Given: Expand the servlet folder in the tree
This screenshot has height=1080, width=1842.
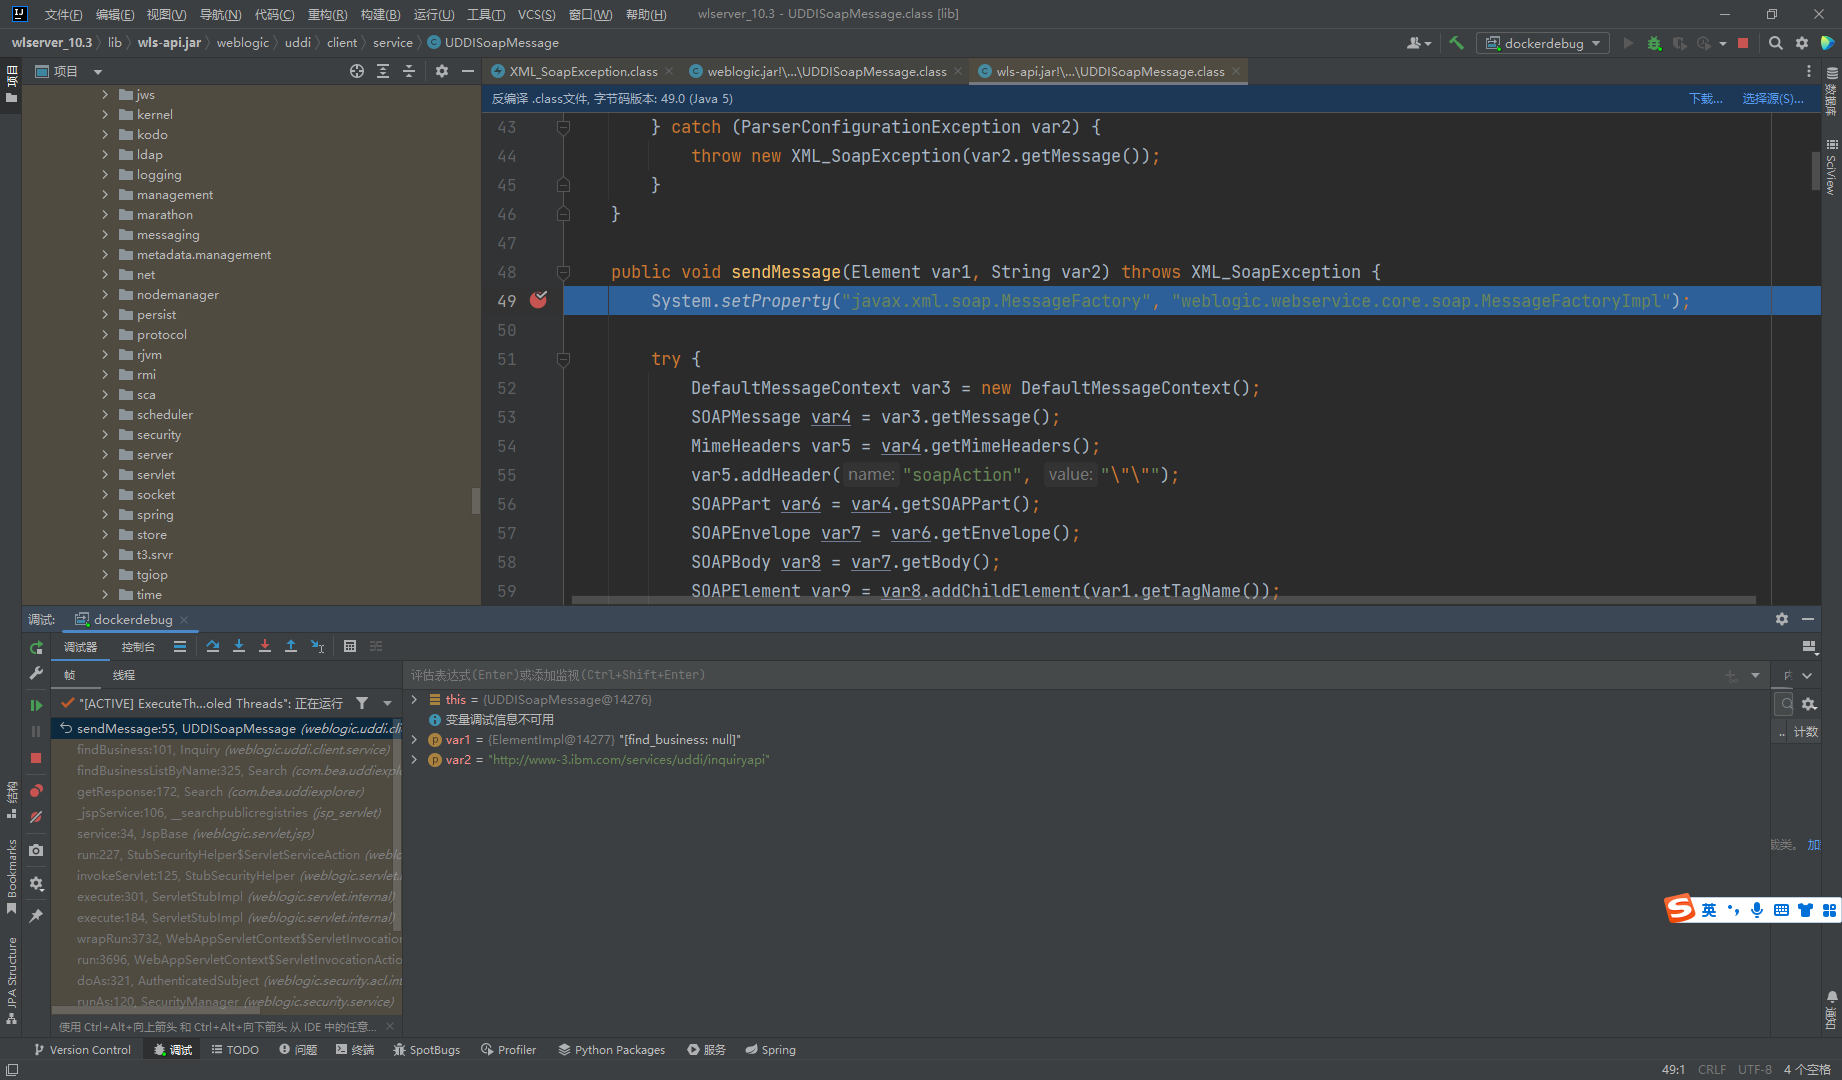Looking at the screenshot, I should (105, 474).
